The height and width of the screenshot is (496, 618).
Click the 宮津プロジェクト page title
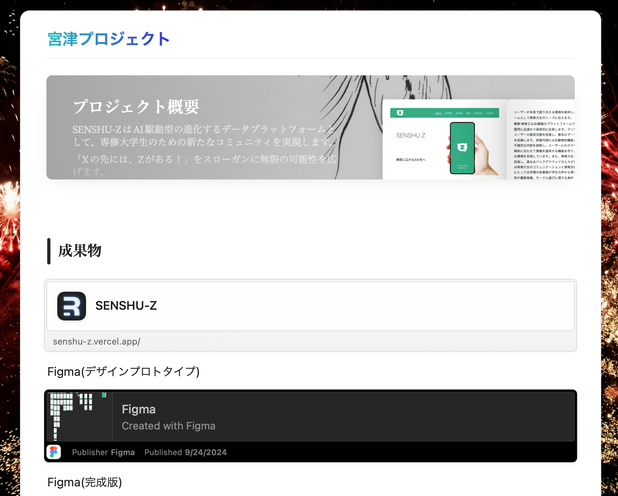point(109,39)
